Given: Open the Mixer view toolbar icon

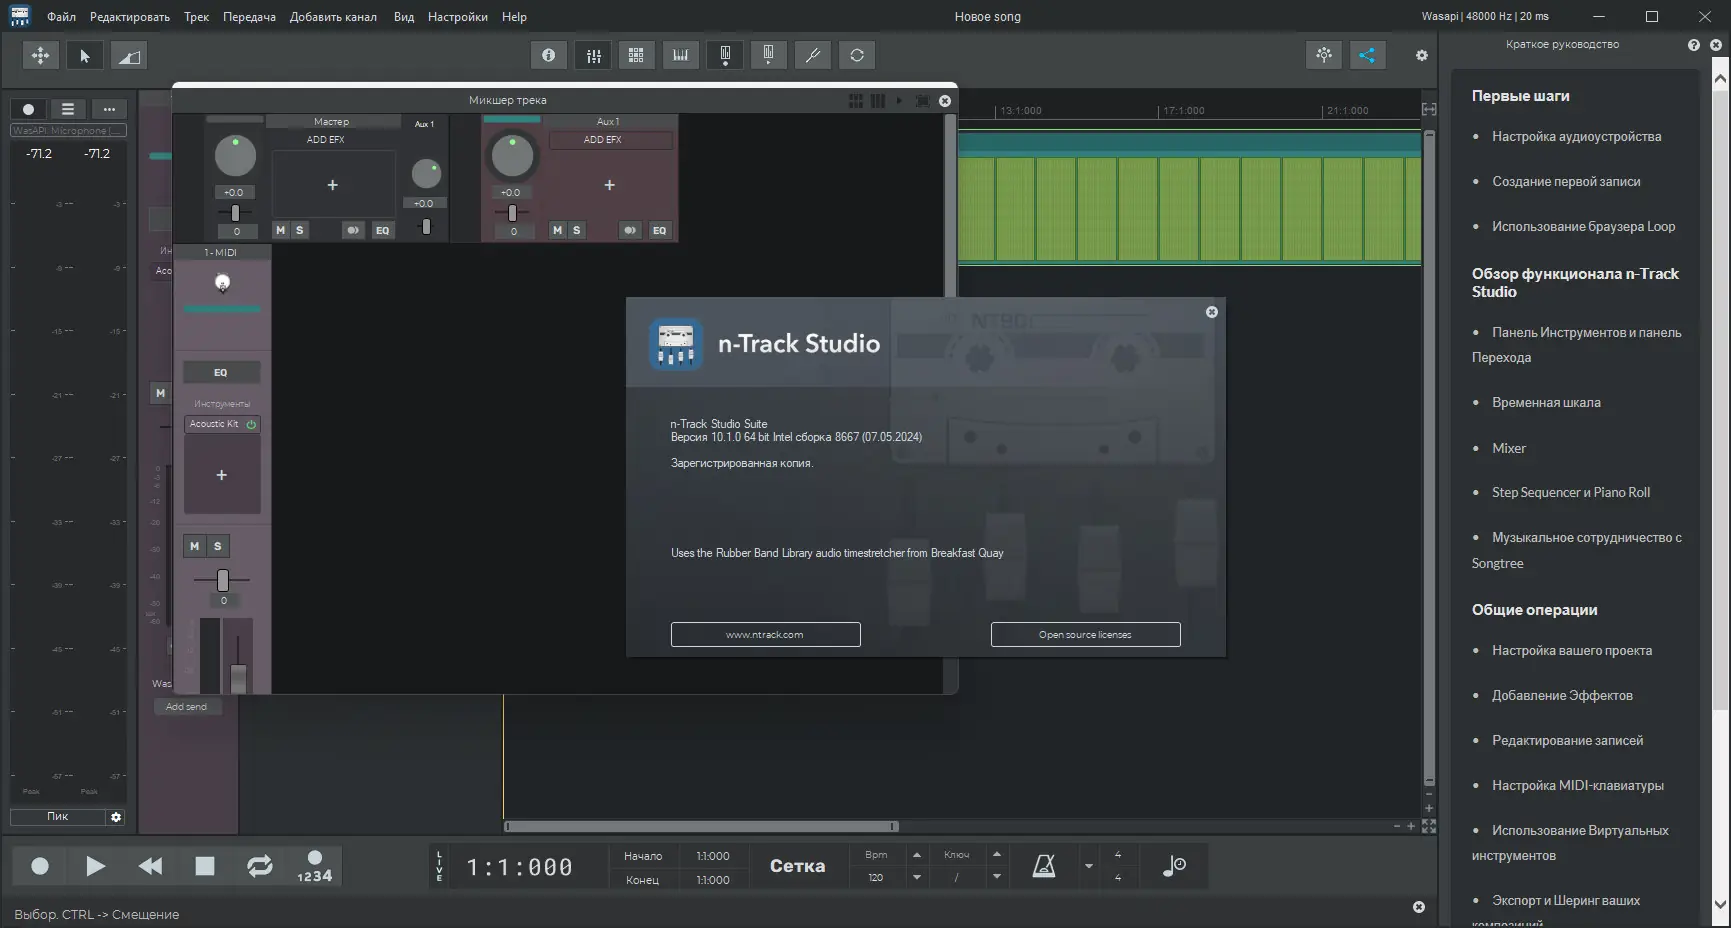Looking at the screenshot, I should (593, 55).
